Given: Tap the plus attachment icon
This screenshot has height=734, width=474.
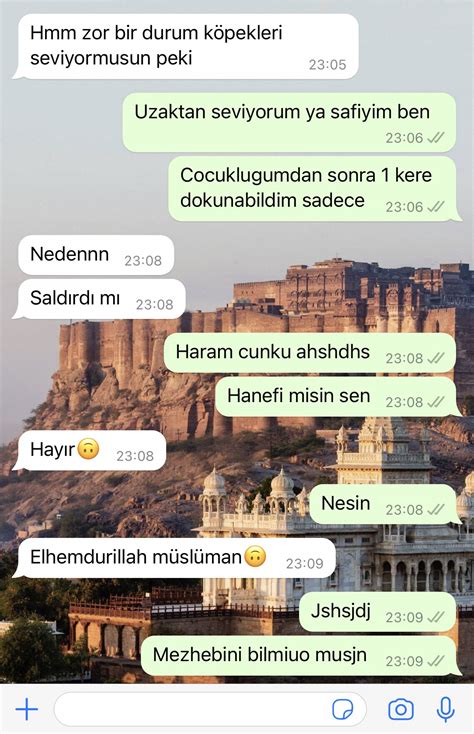Looking at the screenshot, I should (x=27, y=710).
